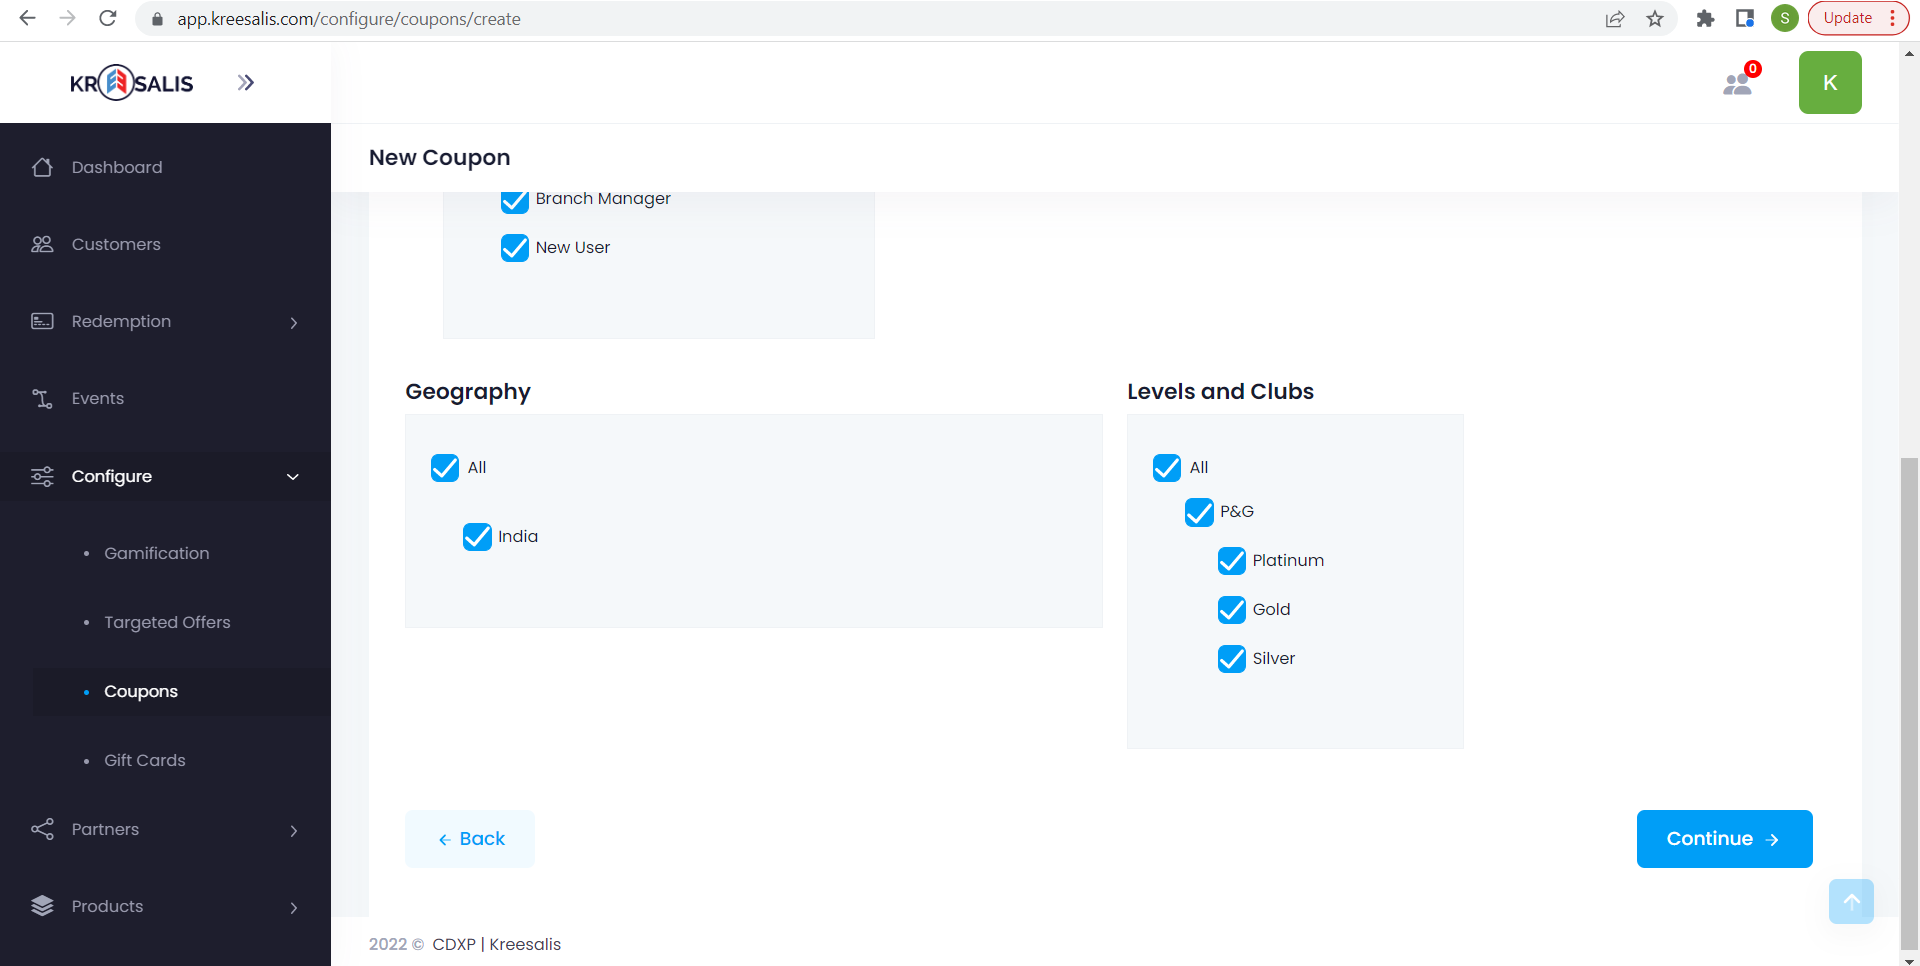Uncheck the P&G checkbox
This screenshot has width=1920, height=966.
click(1199, 512)
